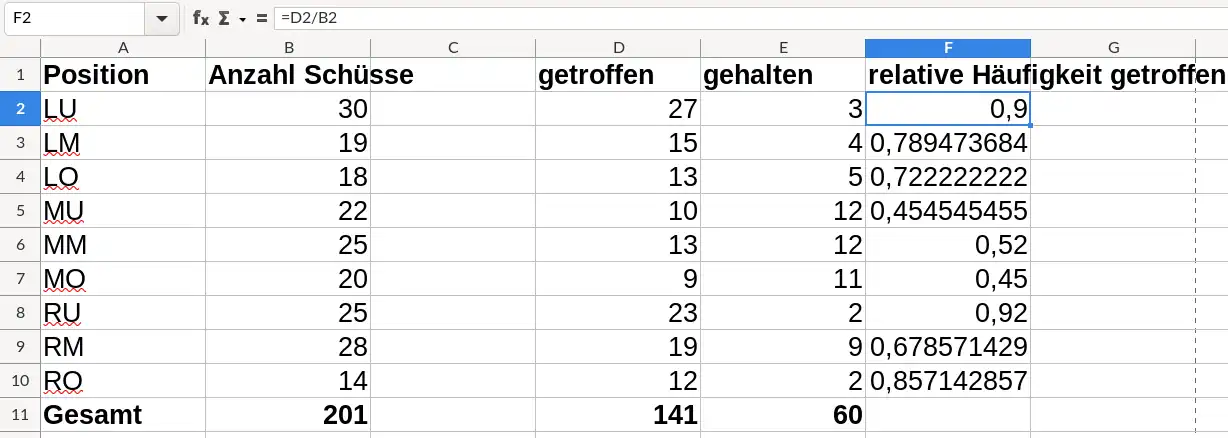Select row 11 header
The image size is (1228, 438).
(x=20, y=415)
